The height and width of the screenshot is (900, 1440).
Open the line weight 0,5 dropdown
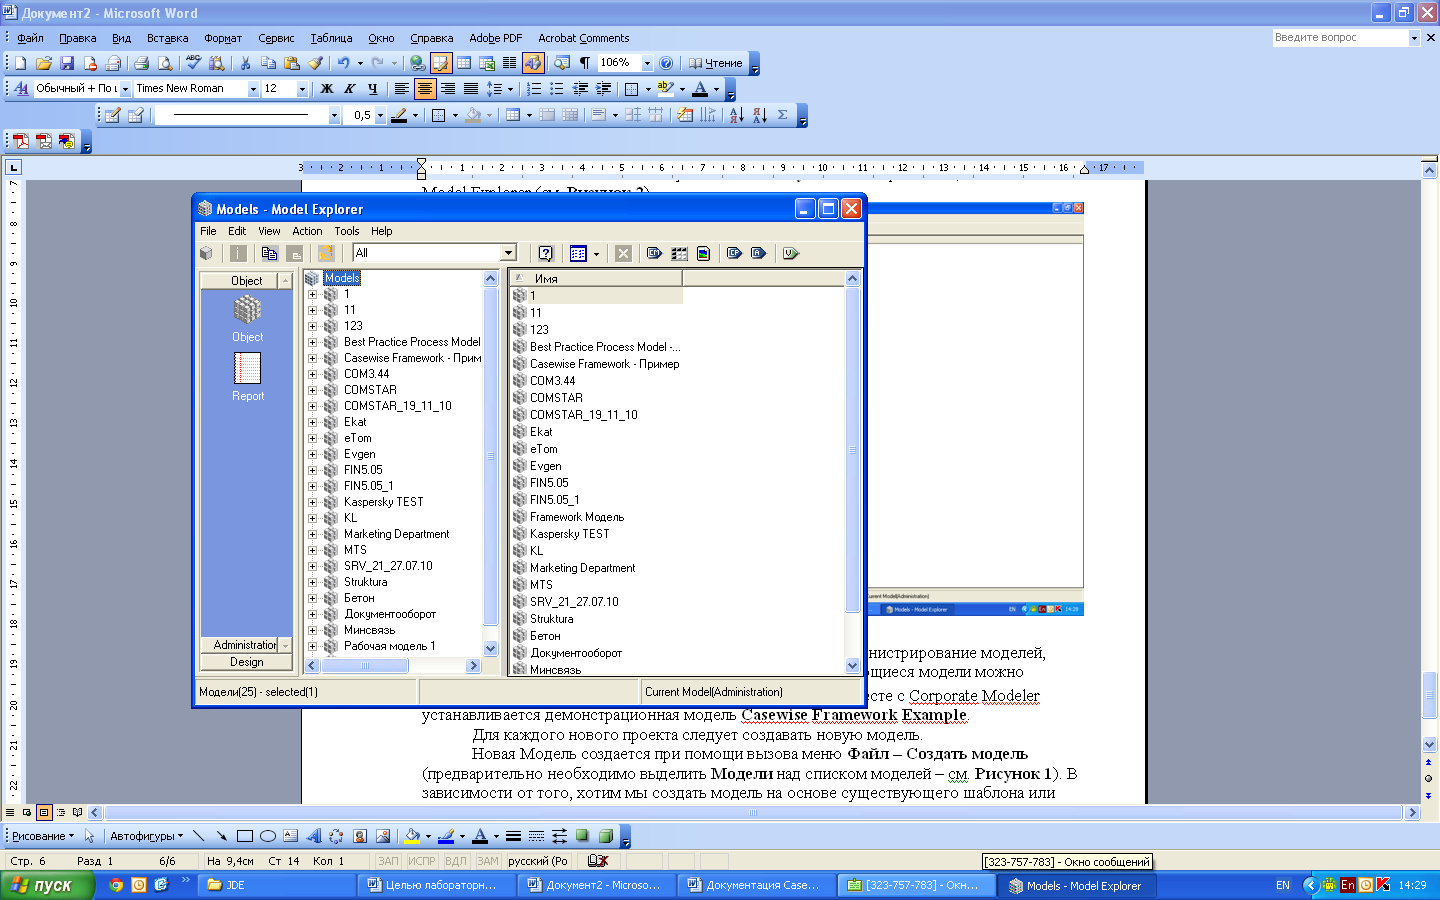tap(380, 115)
